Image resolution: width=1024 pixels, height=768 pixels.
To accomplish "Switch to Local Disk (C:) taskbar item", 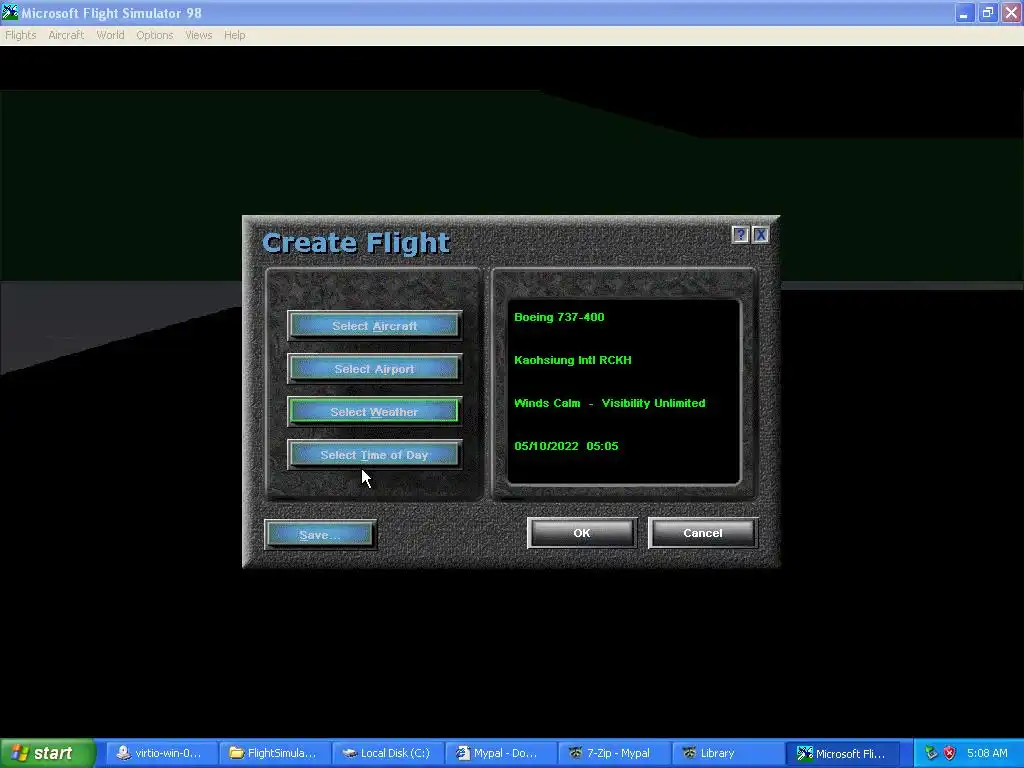I will pyautogui.click(x=387, y=754).
